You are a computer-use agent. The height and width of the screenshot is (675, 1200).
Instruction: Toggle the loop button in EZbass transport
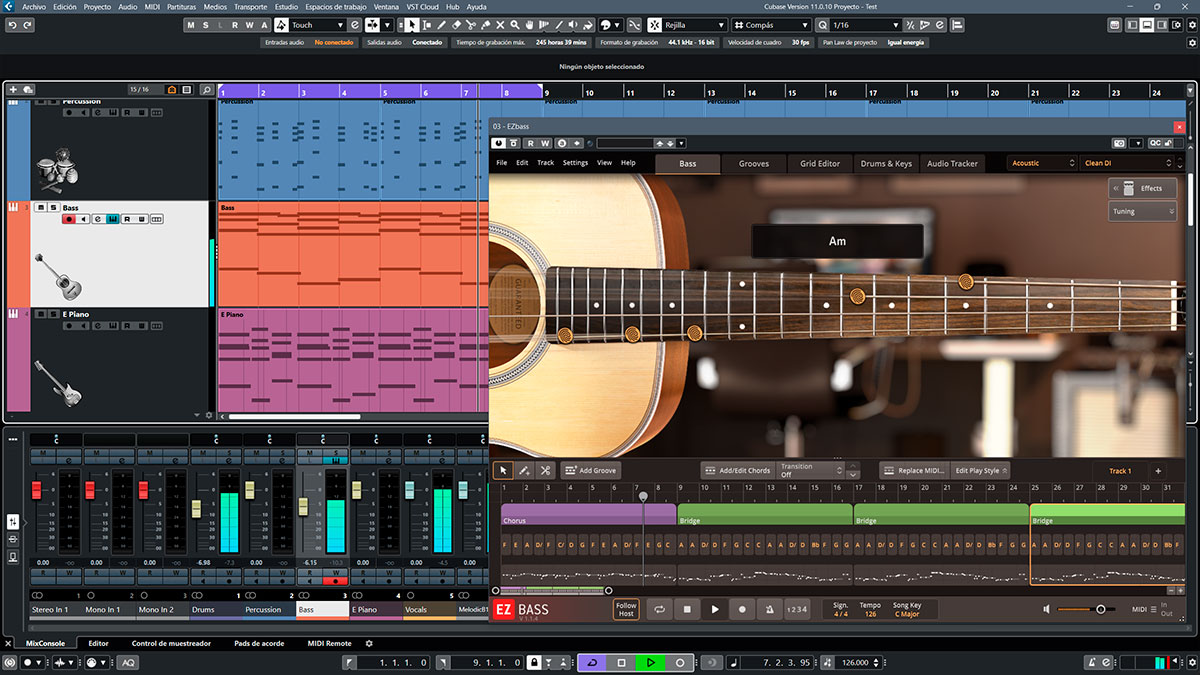660,609
